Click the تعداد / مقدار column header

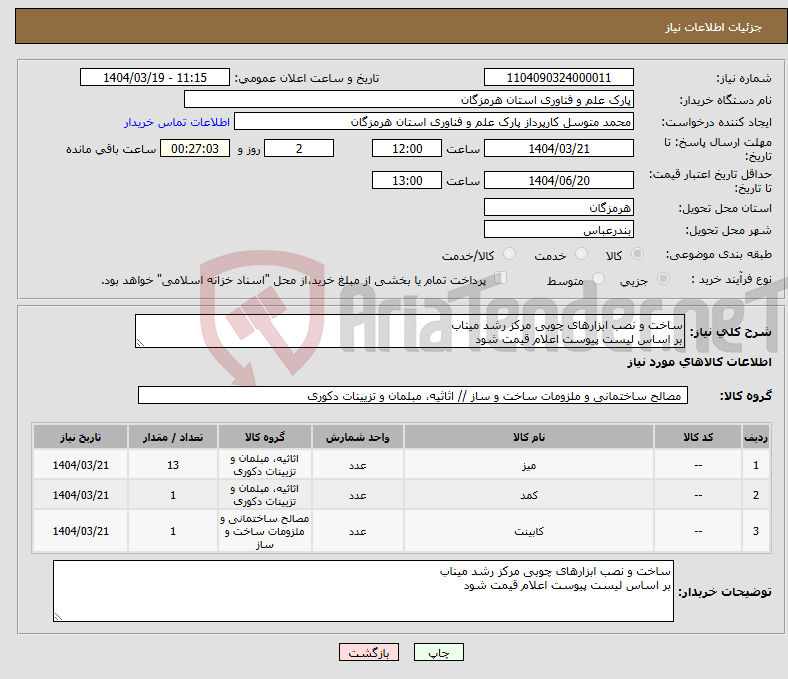coord(173,437)
